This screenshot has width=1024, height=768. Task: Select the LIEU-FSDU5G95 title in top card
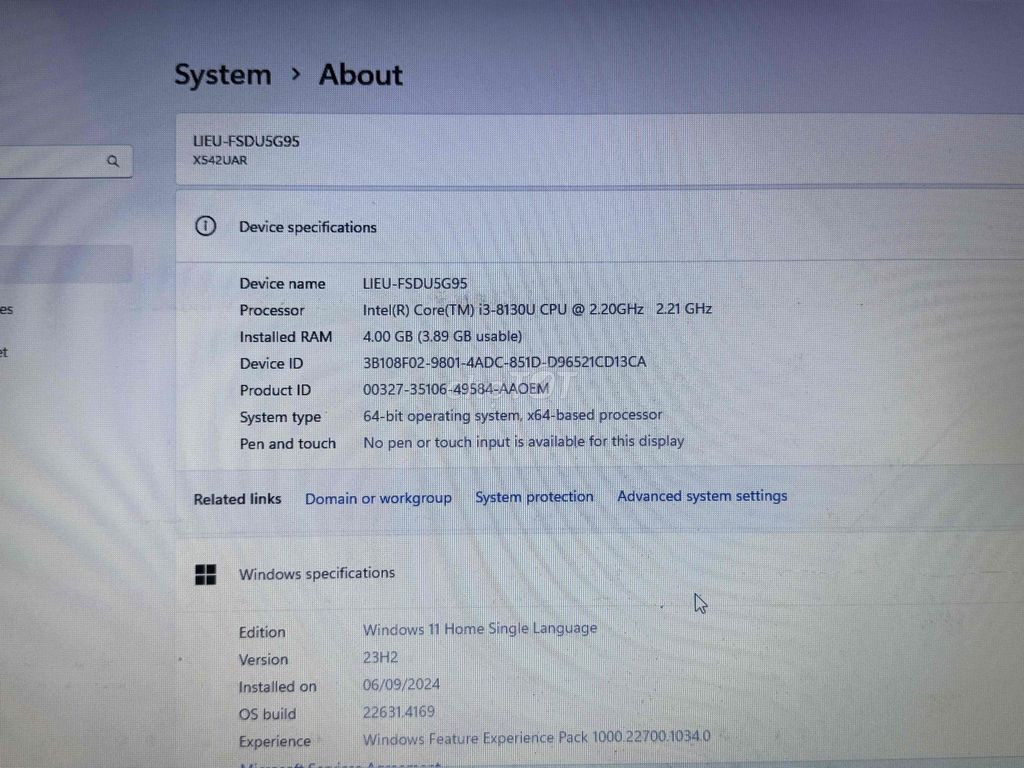pos(246,141)
